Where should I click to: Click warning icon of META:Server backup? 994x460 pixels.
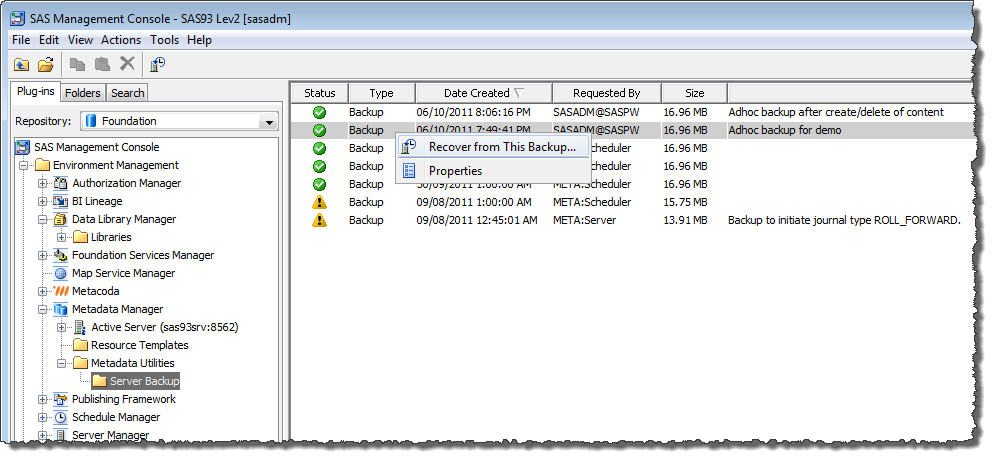[320, 220]
